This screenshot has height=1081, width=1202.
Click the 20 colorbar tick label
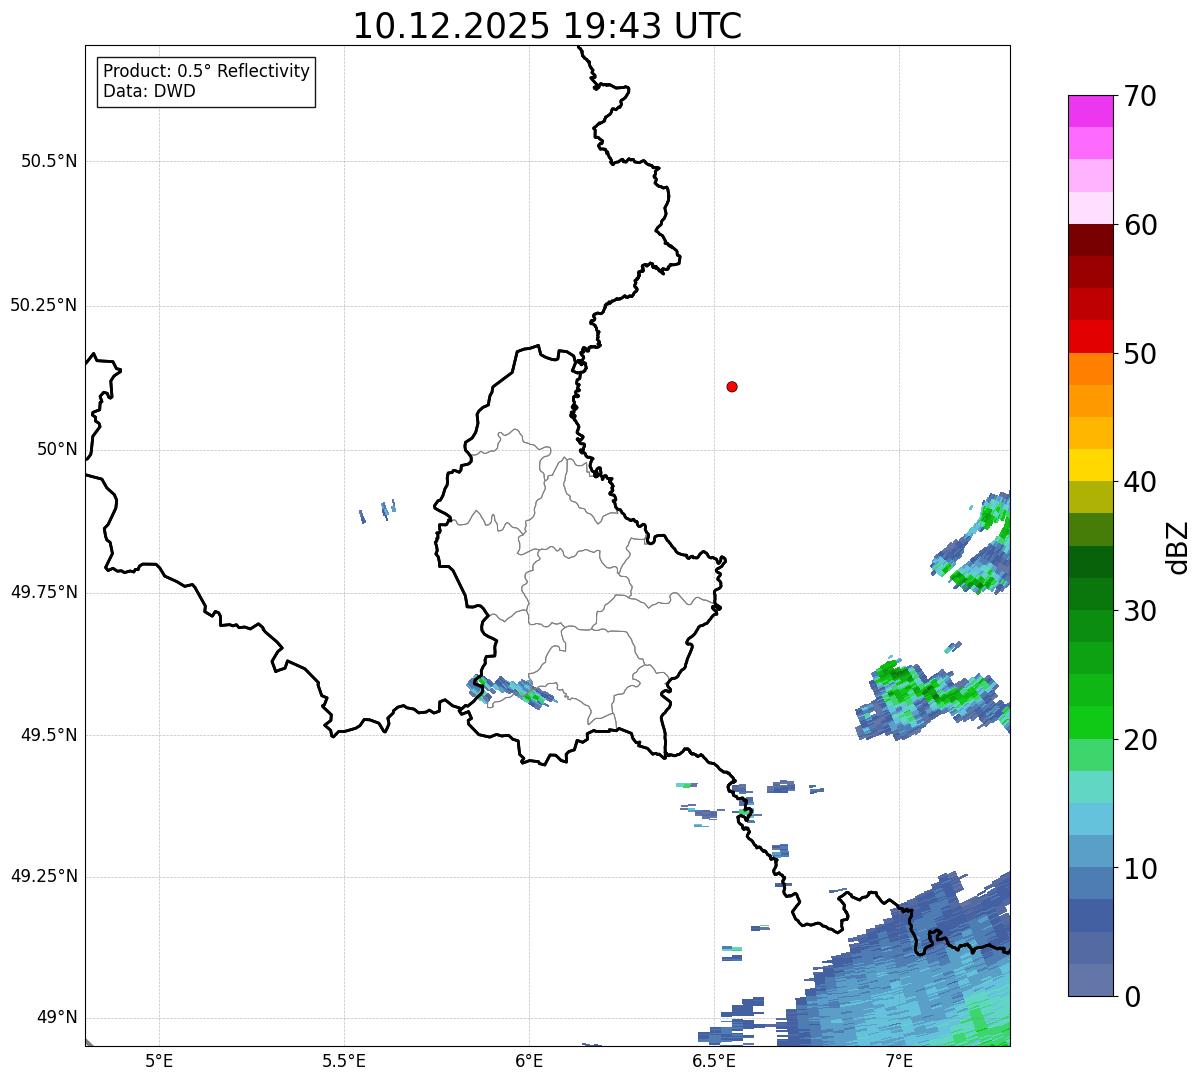tap(1140, 740)
